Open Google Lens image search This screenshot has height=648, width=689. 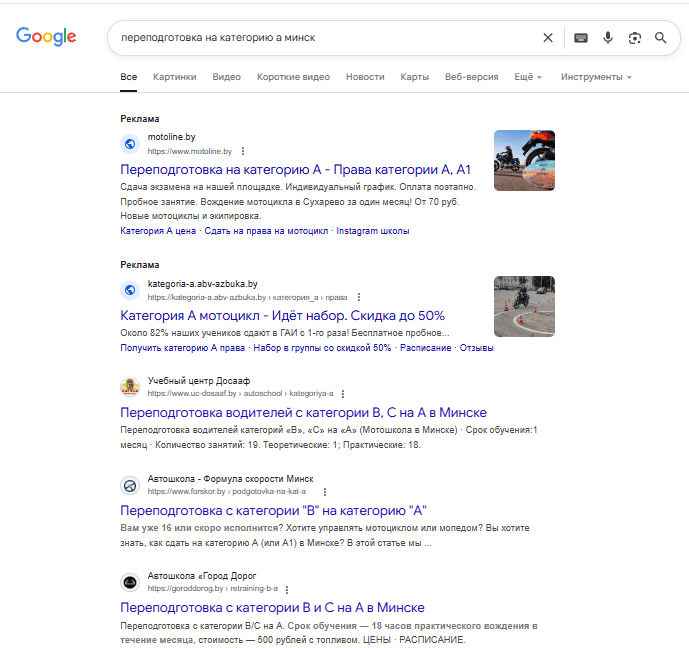tap(635, 38)
